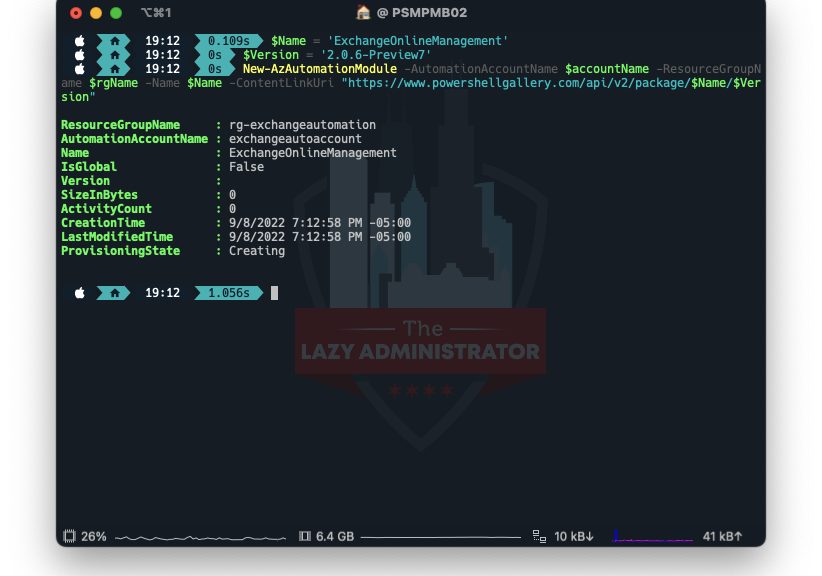Click the memory usage graph line
This screenshot has height=576, width=822.
tap(440, 537)
